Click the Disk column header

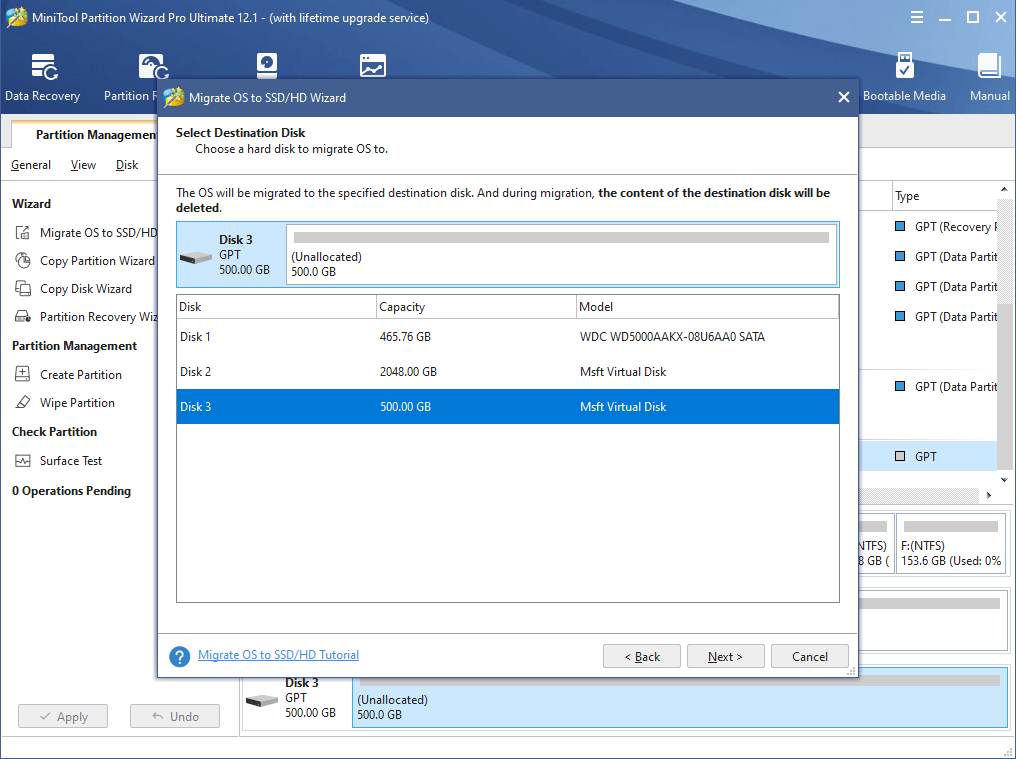point(276,307)
